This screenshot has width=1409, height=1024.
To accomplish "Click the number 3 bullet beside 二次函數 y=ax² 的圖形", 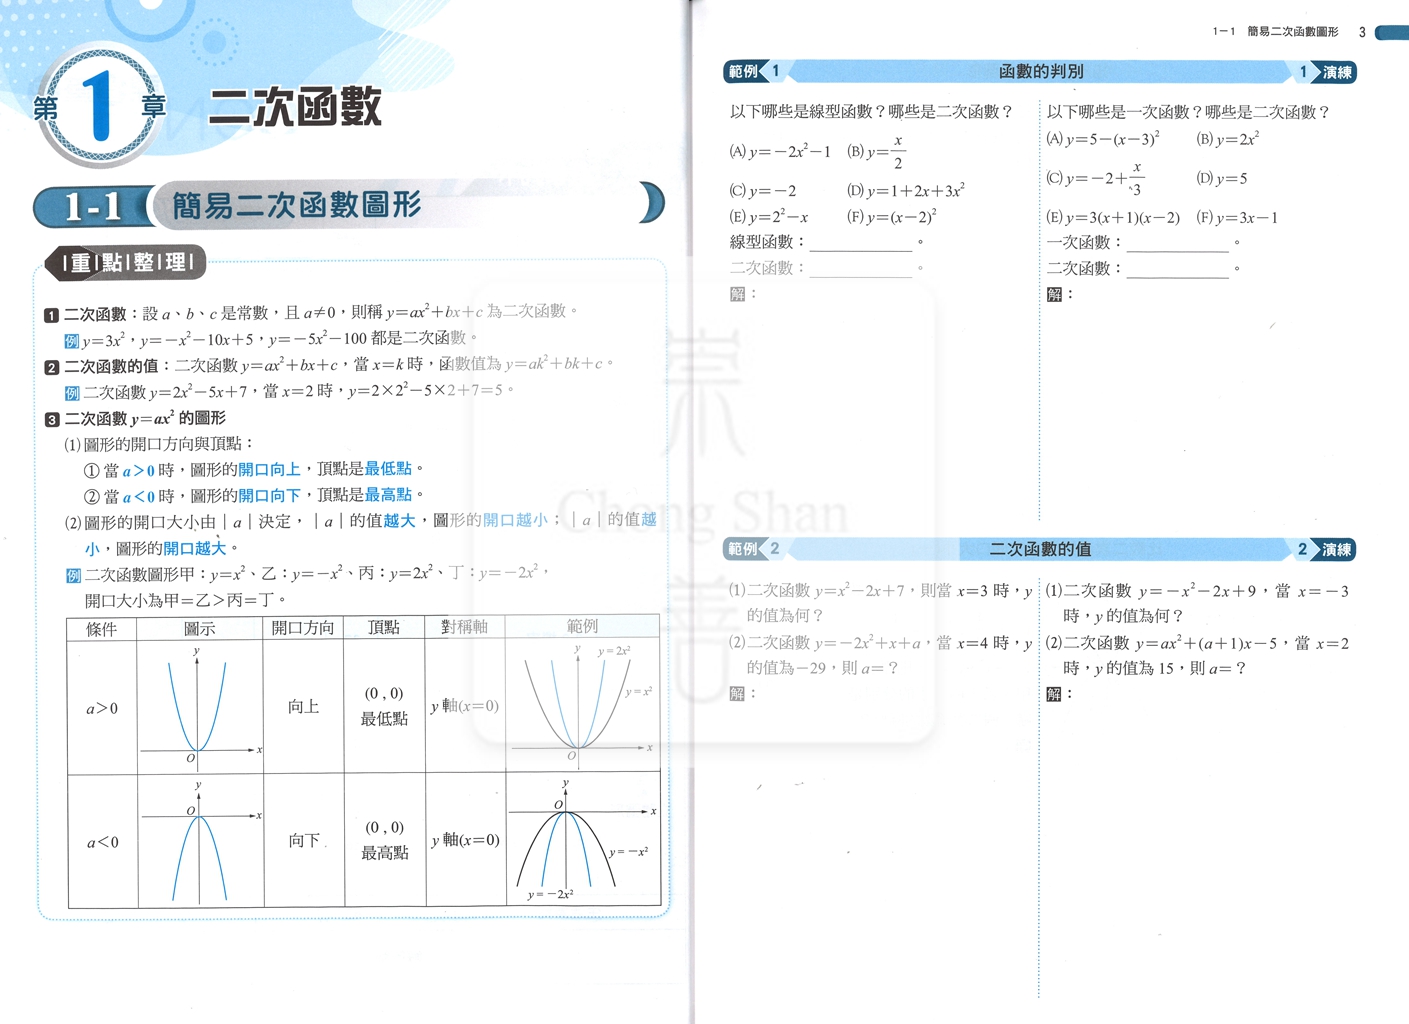I will 51,419.
